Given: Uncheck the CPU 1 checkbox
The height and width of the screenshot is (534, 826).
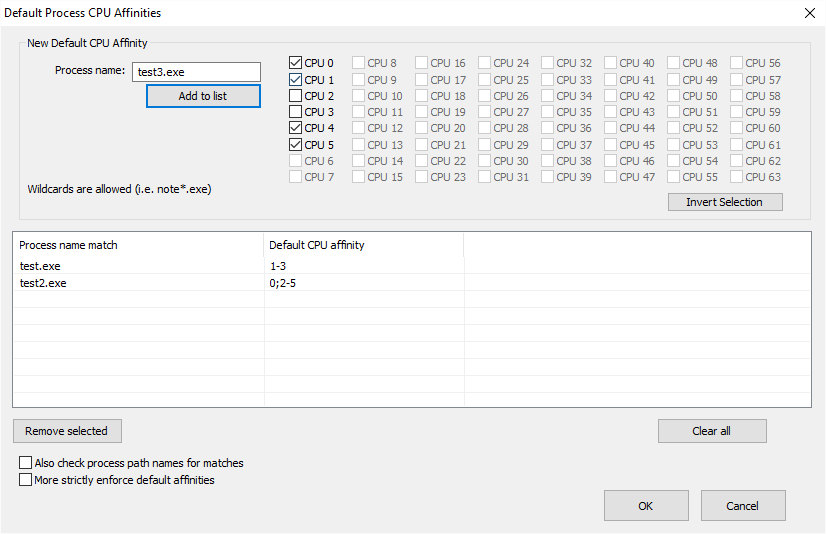Looking at the screenshot, I should (x=296, y=80).
